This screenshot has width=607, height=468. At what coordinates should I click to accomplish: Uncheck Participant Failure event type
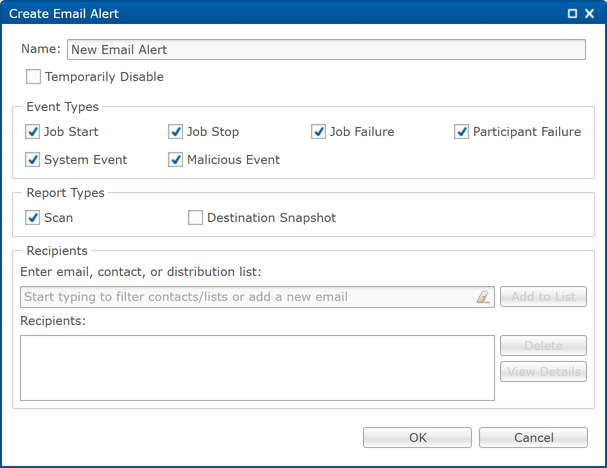(461, 132)
